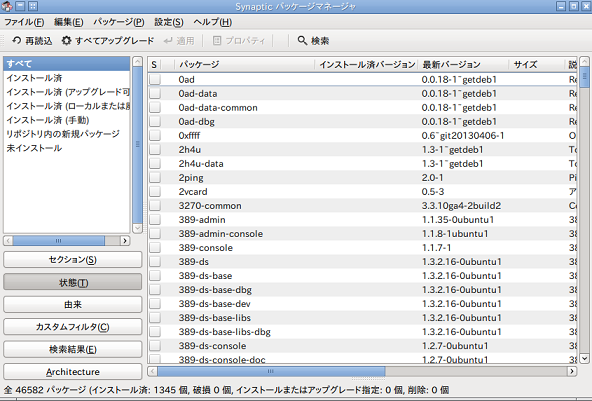Select the 2h4u package row

tap(362, 150)
